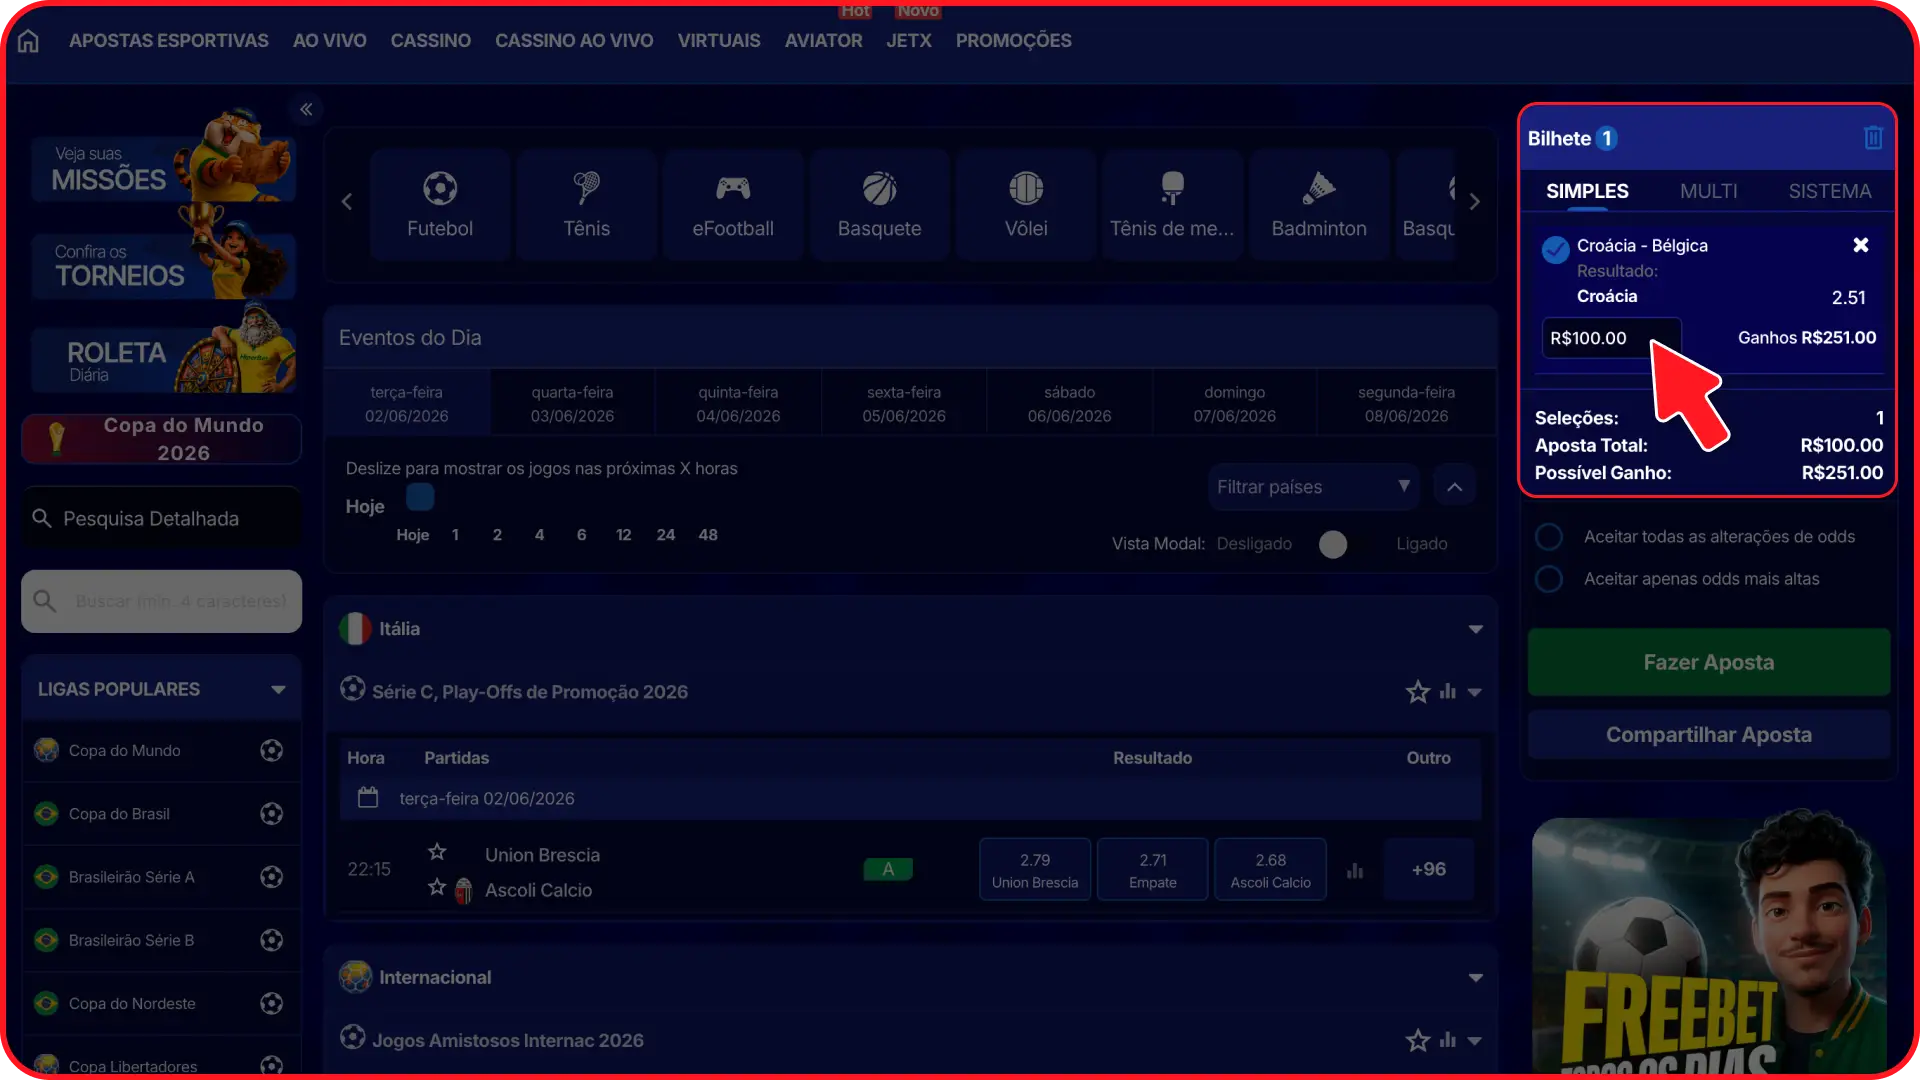Click the Copa do Mundo soccer icon
Image resolution: width=1920 pixels, height=1080 pixels.
point(271,751)
